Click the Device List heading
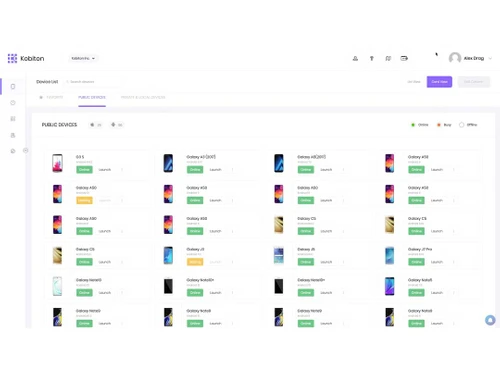 pyautogui.click(x=47, y=82)
